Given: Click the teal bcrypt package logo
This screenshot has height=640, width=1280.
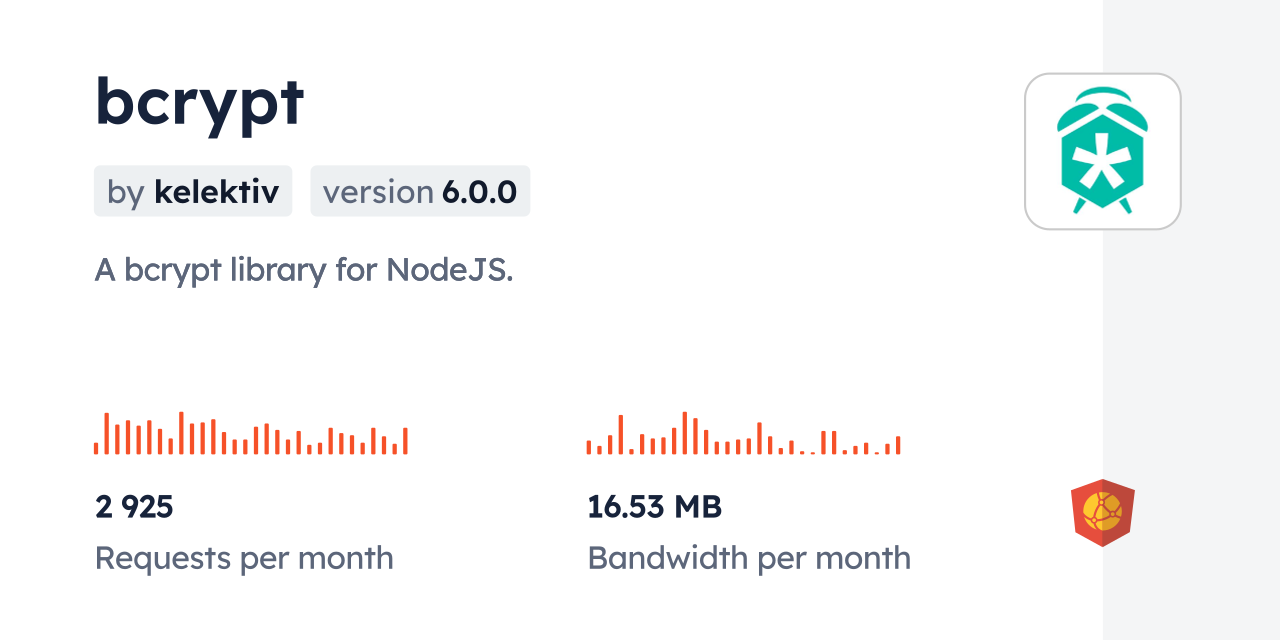Looking at the screenshot, I should click(1102, 151).
